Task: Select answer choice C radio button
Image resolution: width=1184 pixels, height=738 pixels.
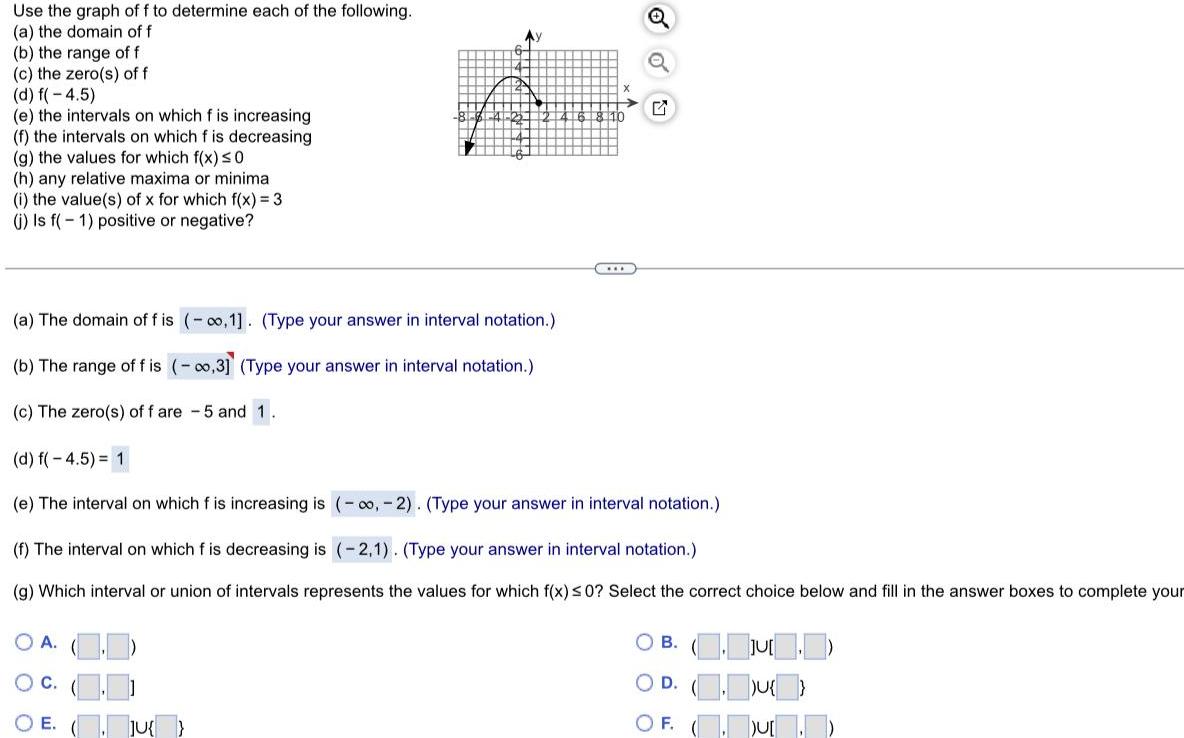Action: point(24,682)
